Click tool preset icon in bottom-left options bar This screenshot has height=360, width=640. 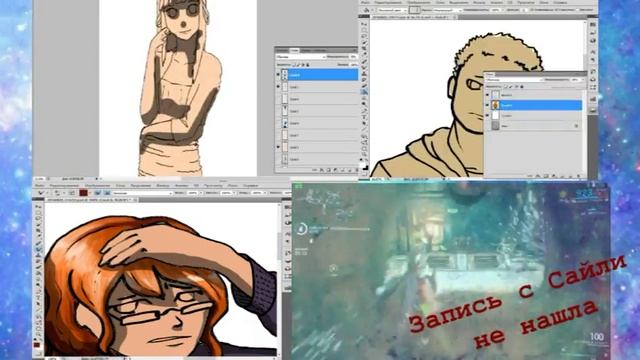(41, 193)
